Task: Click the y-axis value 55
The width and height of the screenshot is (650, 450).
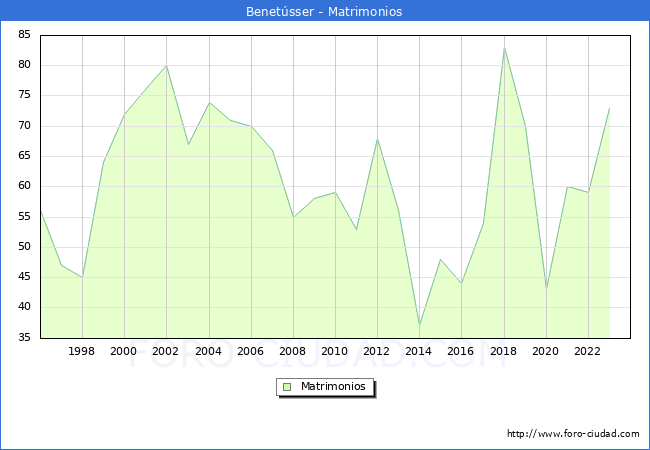Action: pos(24,217)
